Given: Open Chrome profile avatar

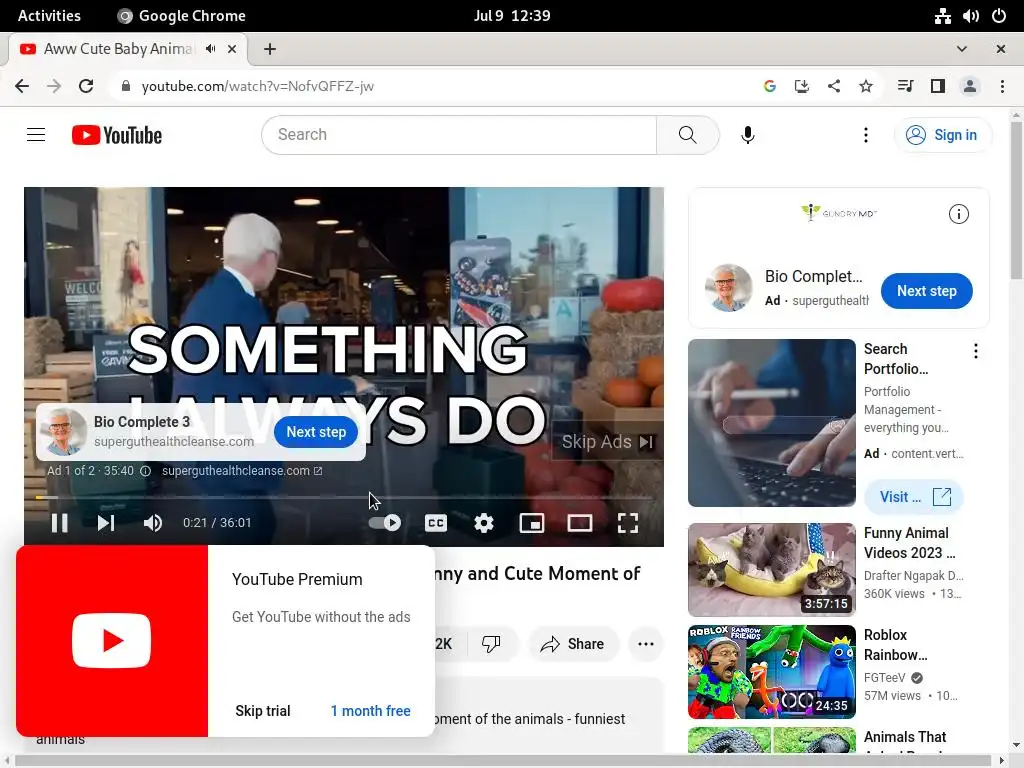Looking at the screenshot, I should [970, 86].
